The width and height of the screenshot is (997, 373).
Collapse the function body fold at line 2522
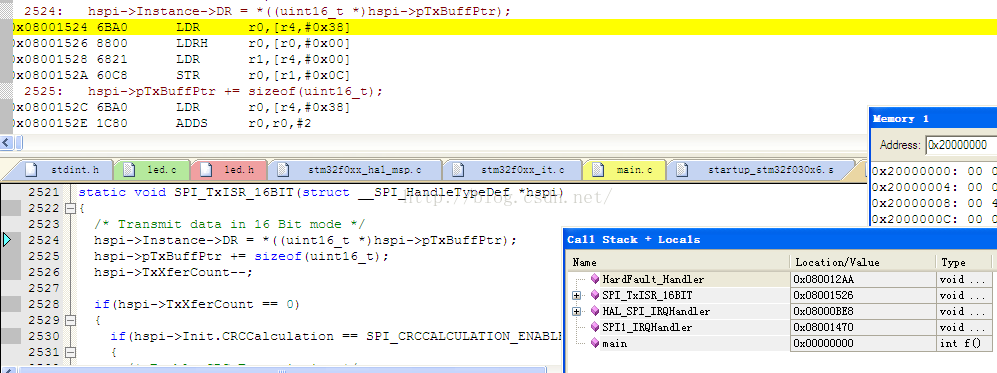point(70,208)
